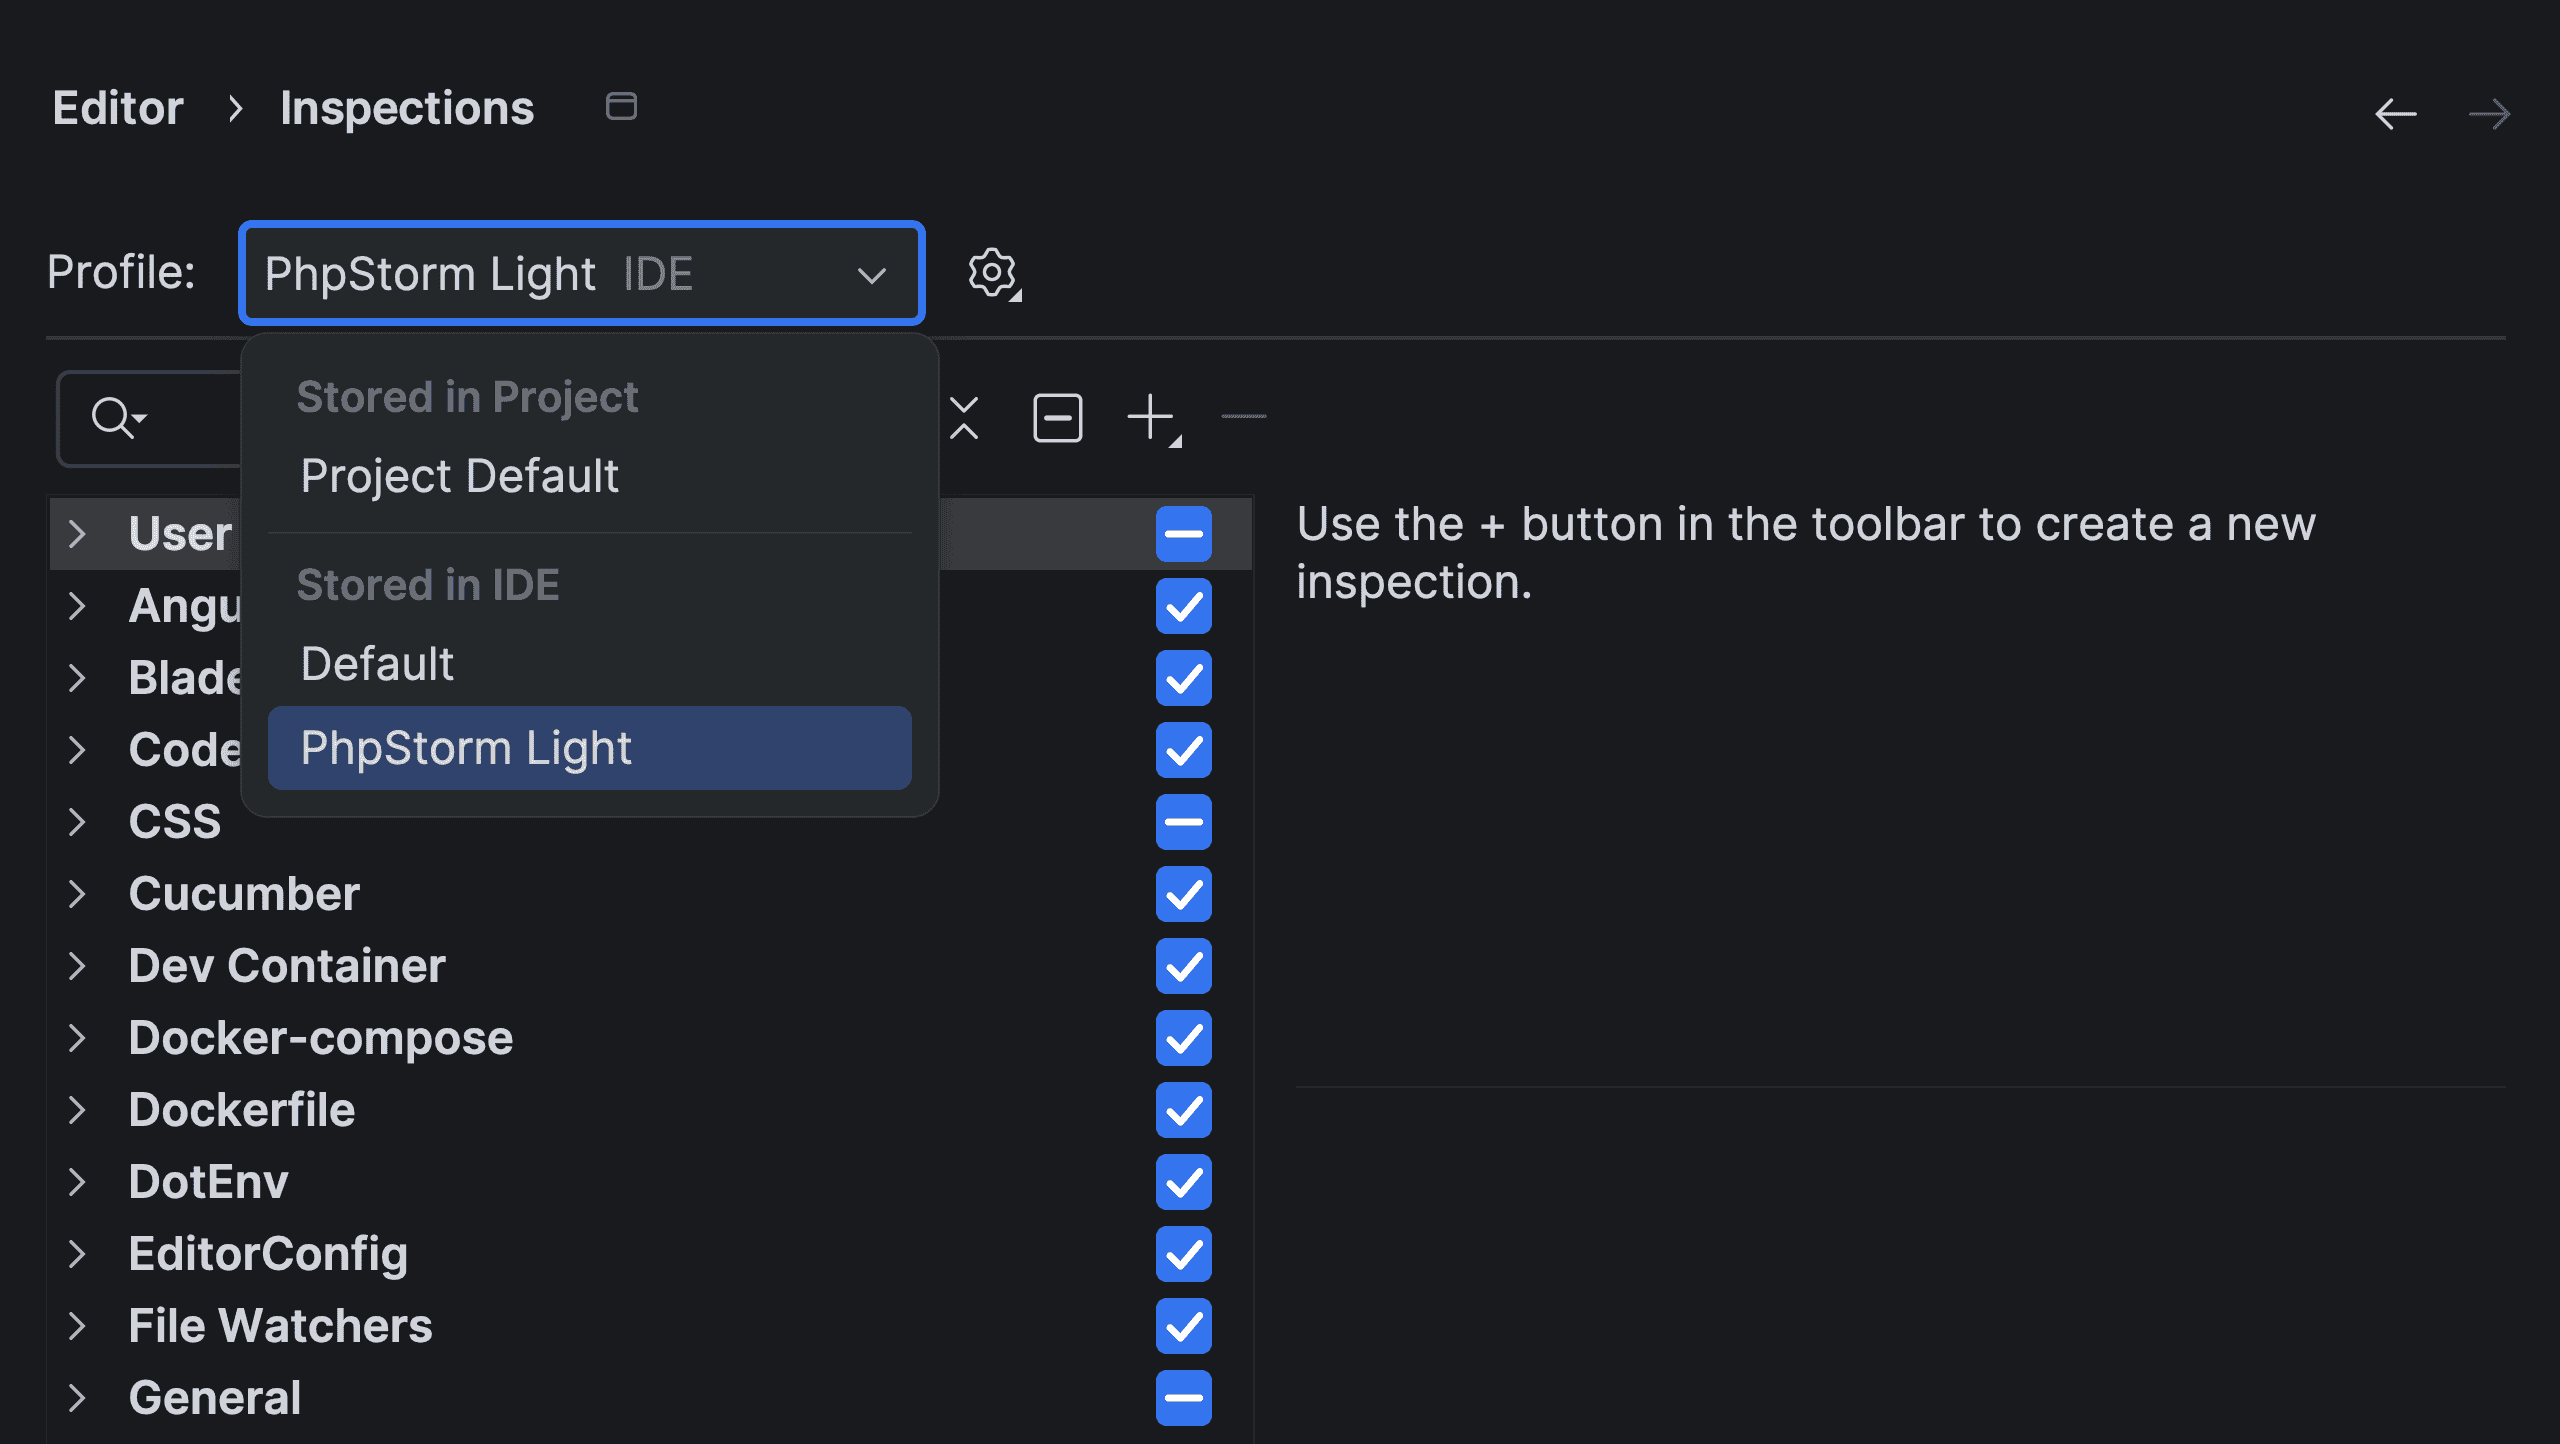
Task: Click the back navigation arrow
Action: (2395, 114)
